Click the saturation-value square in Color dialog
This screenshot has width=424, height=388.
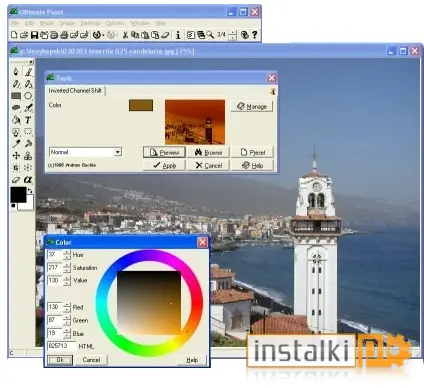(149, 303)
